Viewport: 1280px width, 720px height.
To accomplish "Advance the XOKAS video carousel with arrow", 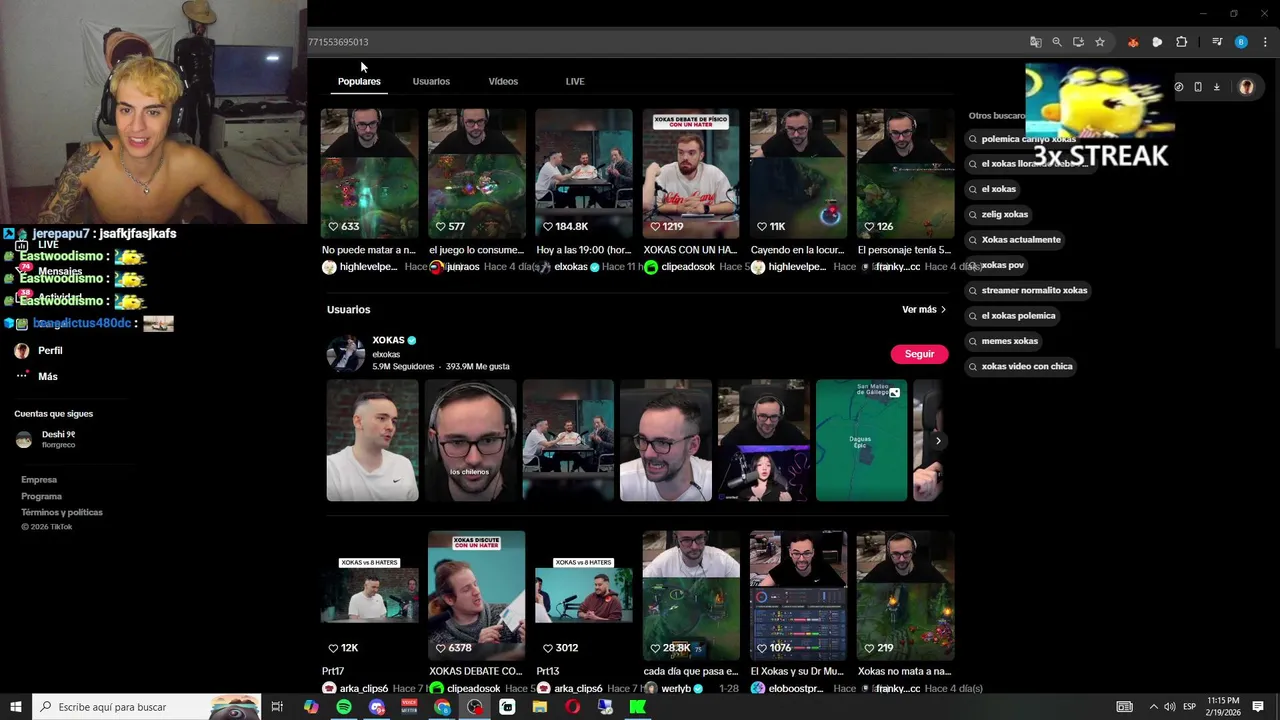I will pyautogui.click(x=938, y=441).
